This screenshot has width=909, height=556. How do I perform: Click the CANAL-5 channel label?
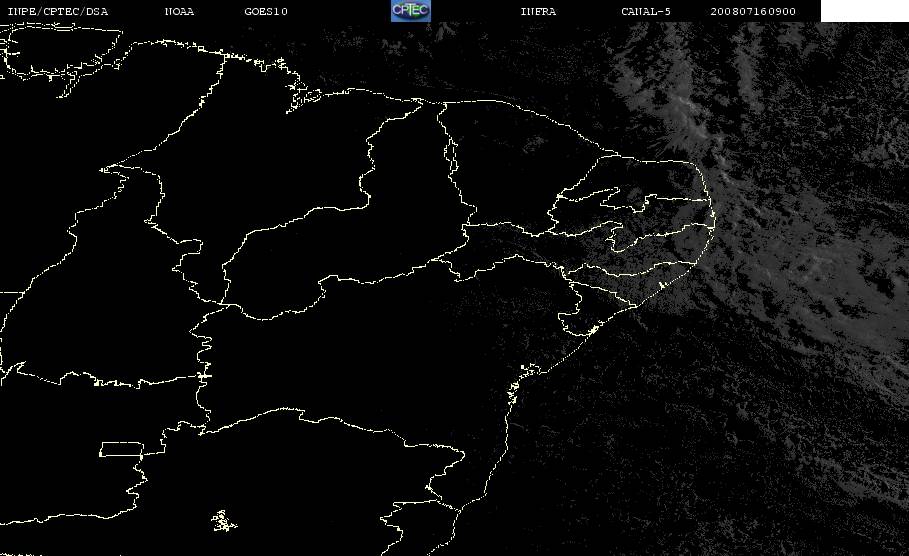coord(646,11)
